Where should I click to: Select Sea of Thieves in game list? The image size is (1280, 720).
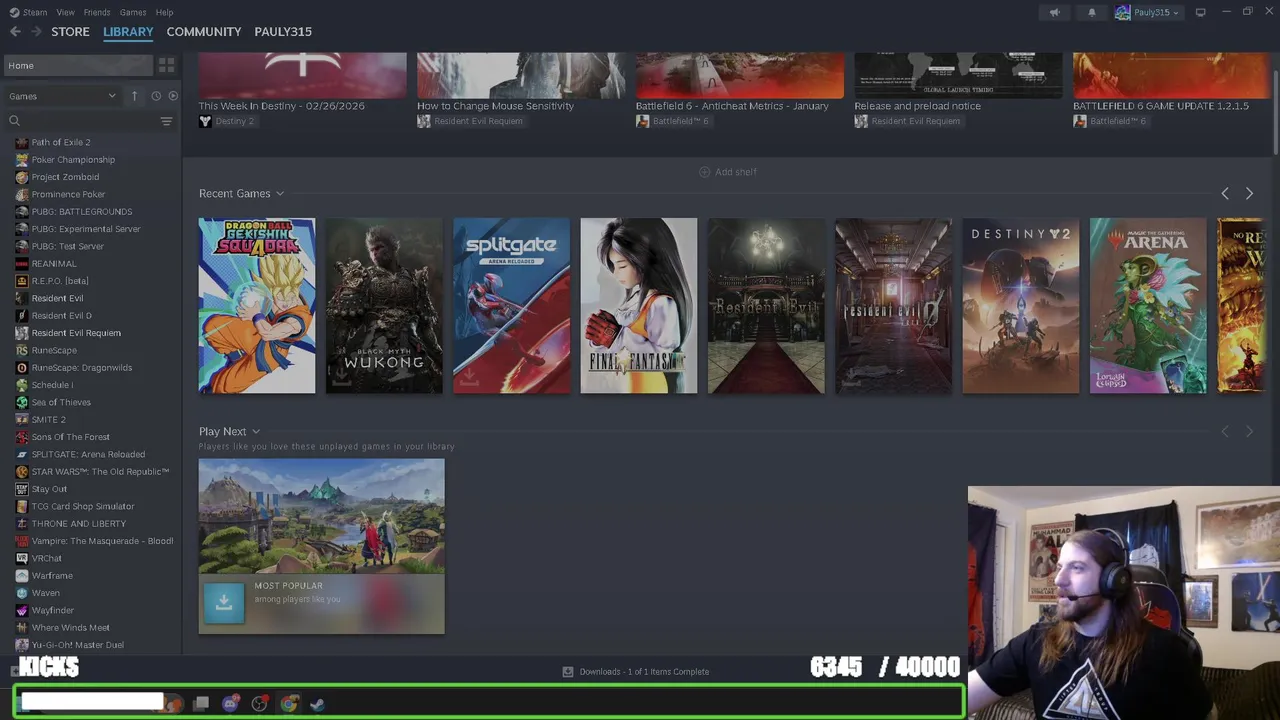click(x=61, y=403)
